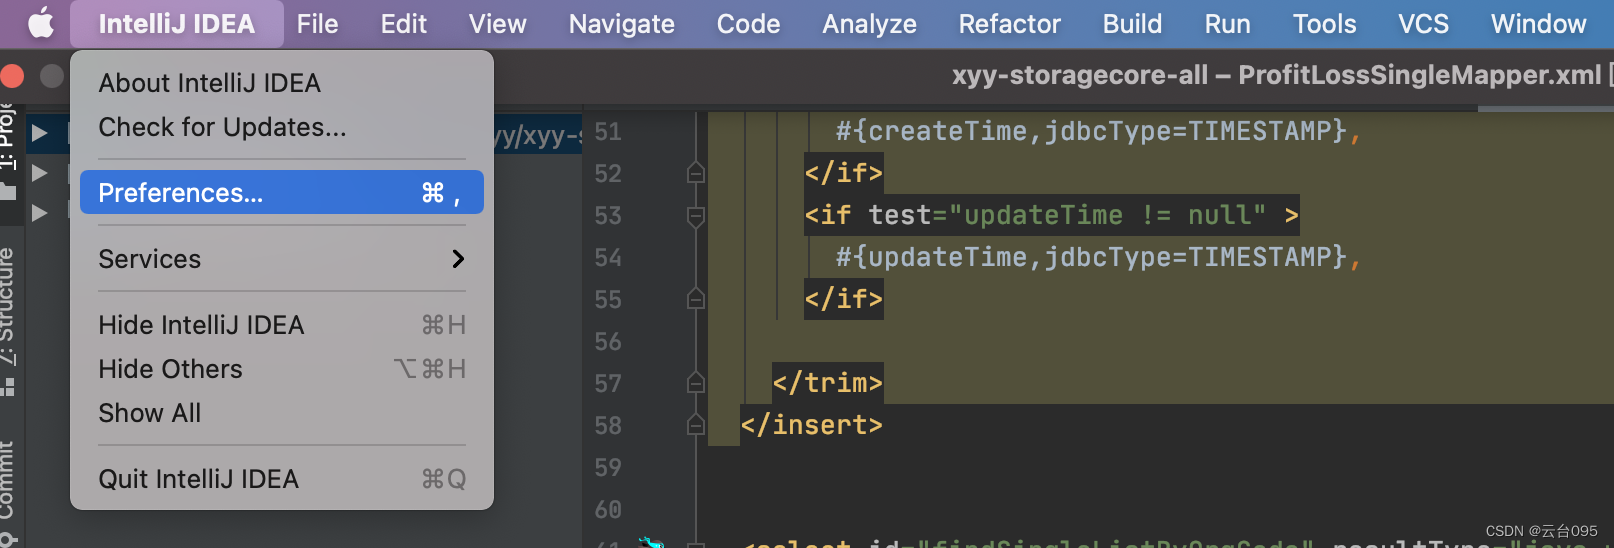
Task: Open the VCS menu
Action: pyautogui.click(x=1423, y=24)
